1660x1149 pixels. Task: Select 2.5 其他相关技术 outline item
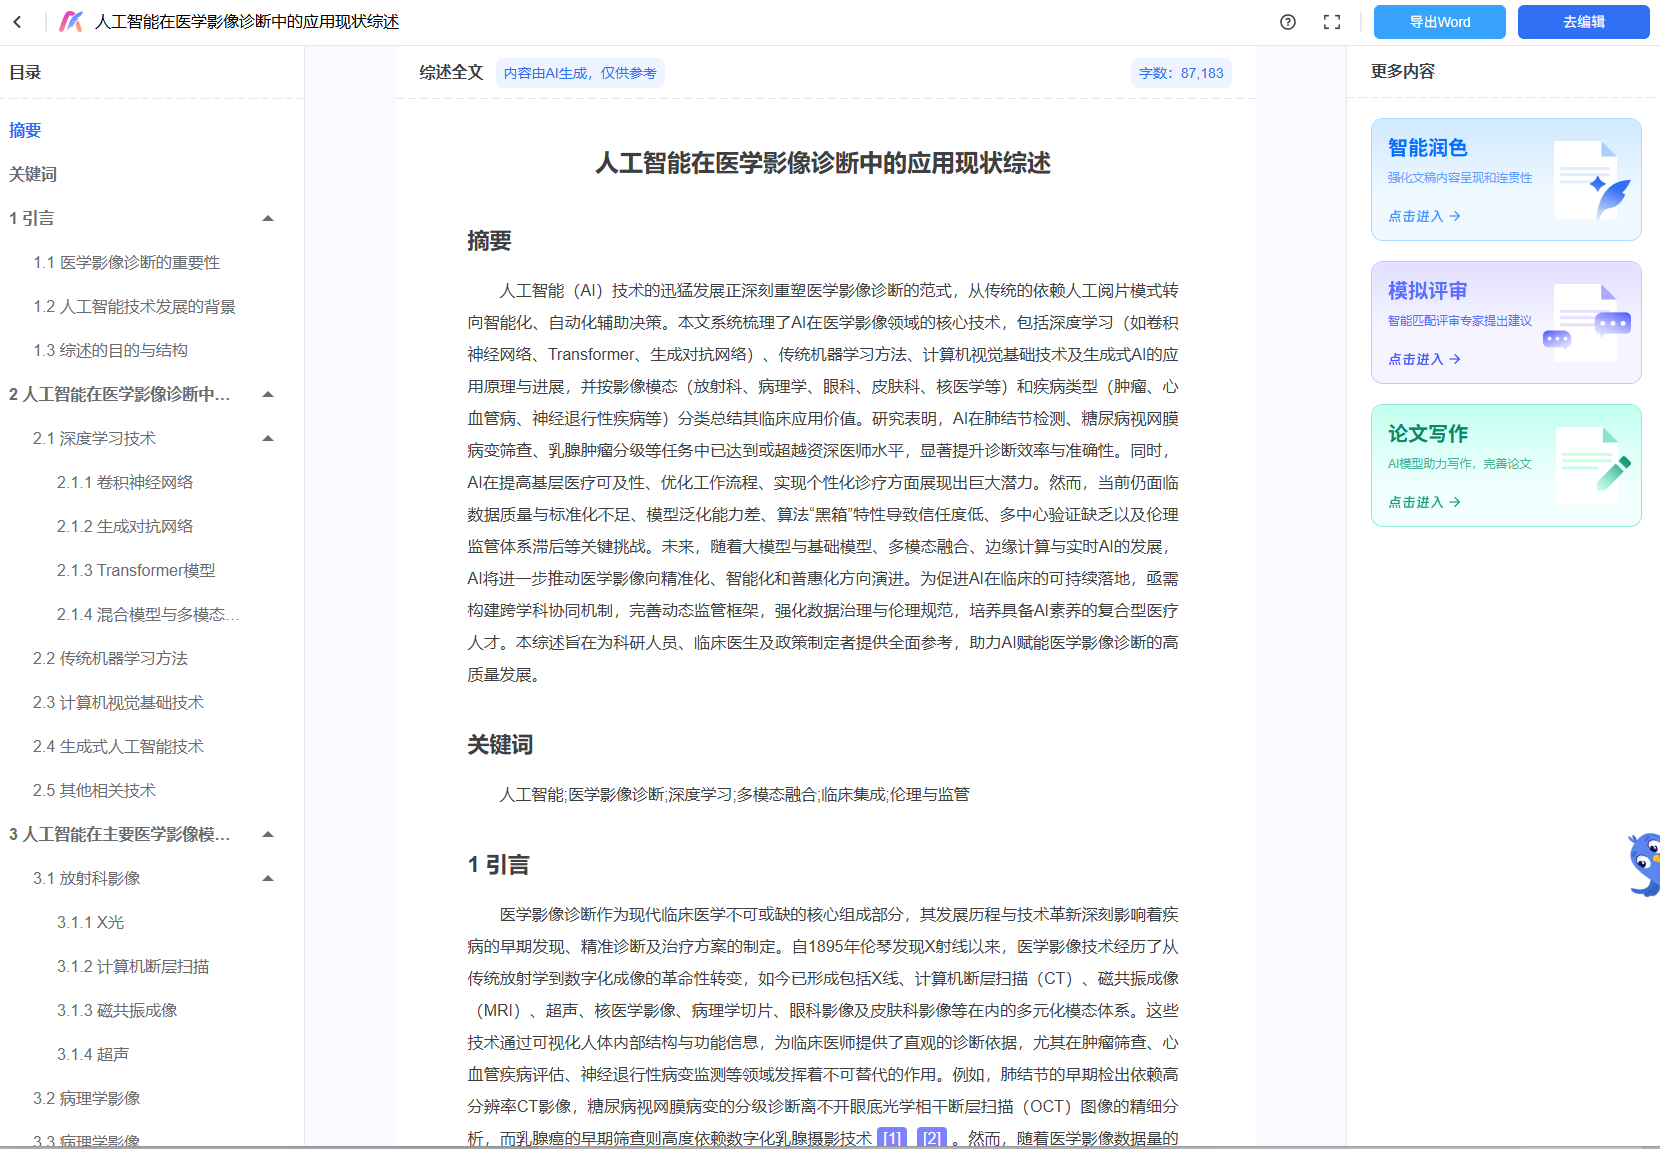(94, 790)
